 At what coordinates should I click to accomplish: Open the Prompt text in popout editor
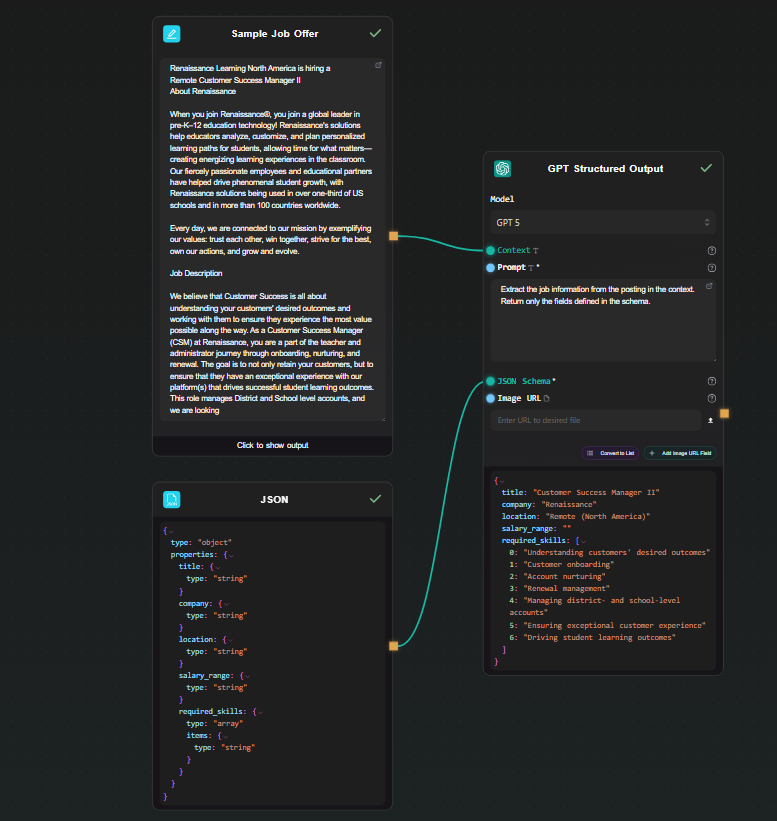pyautogui.click(x=709, y=286)
